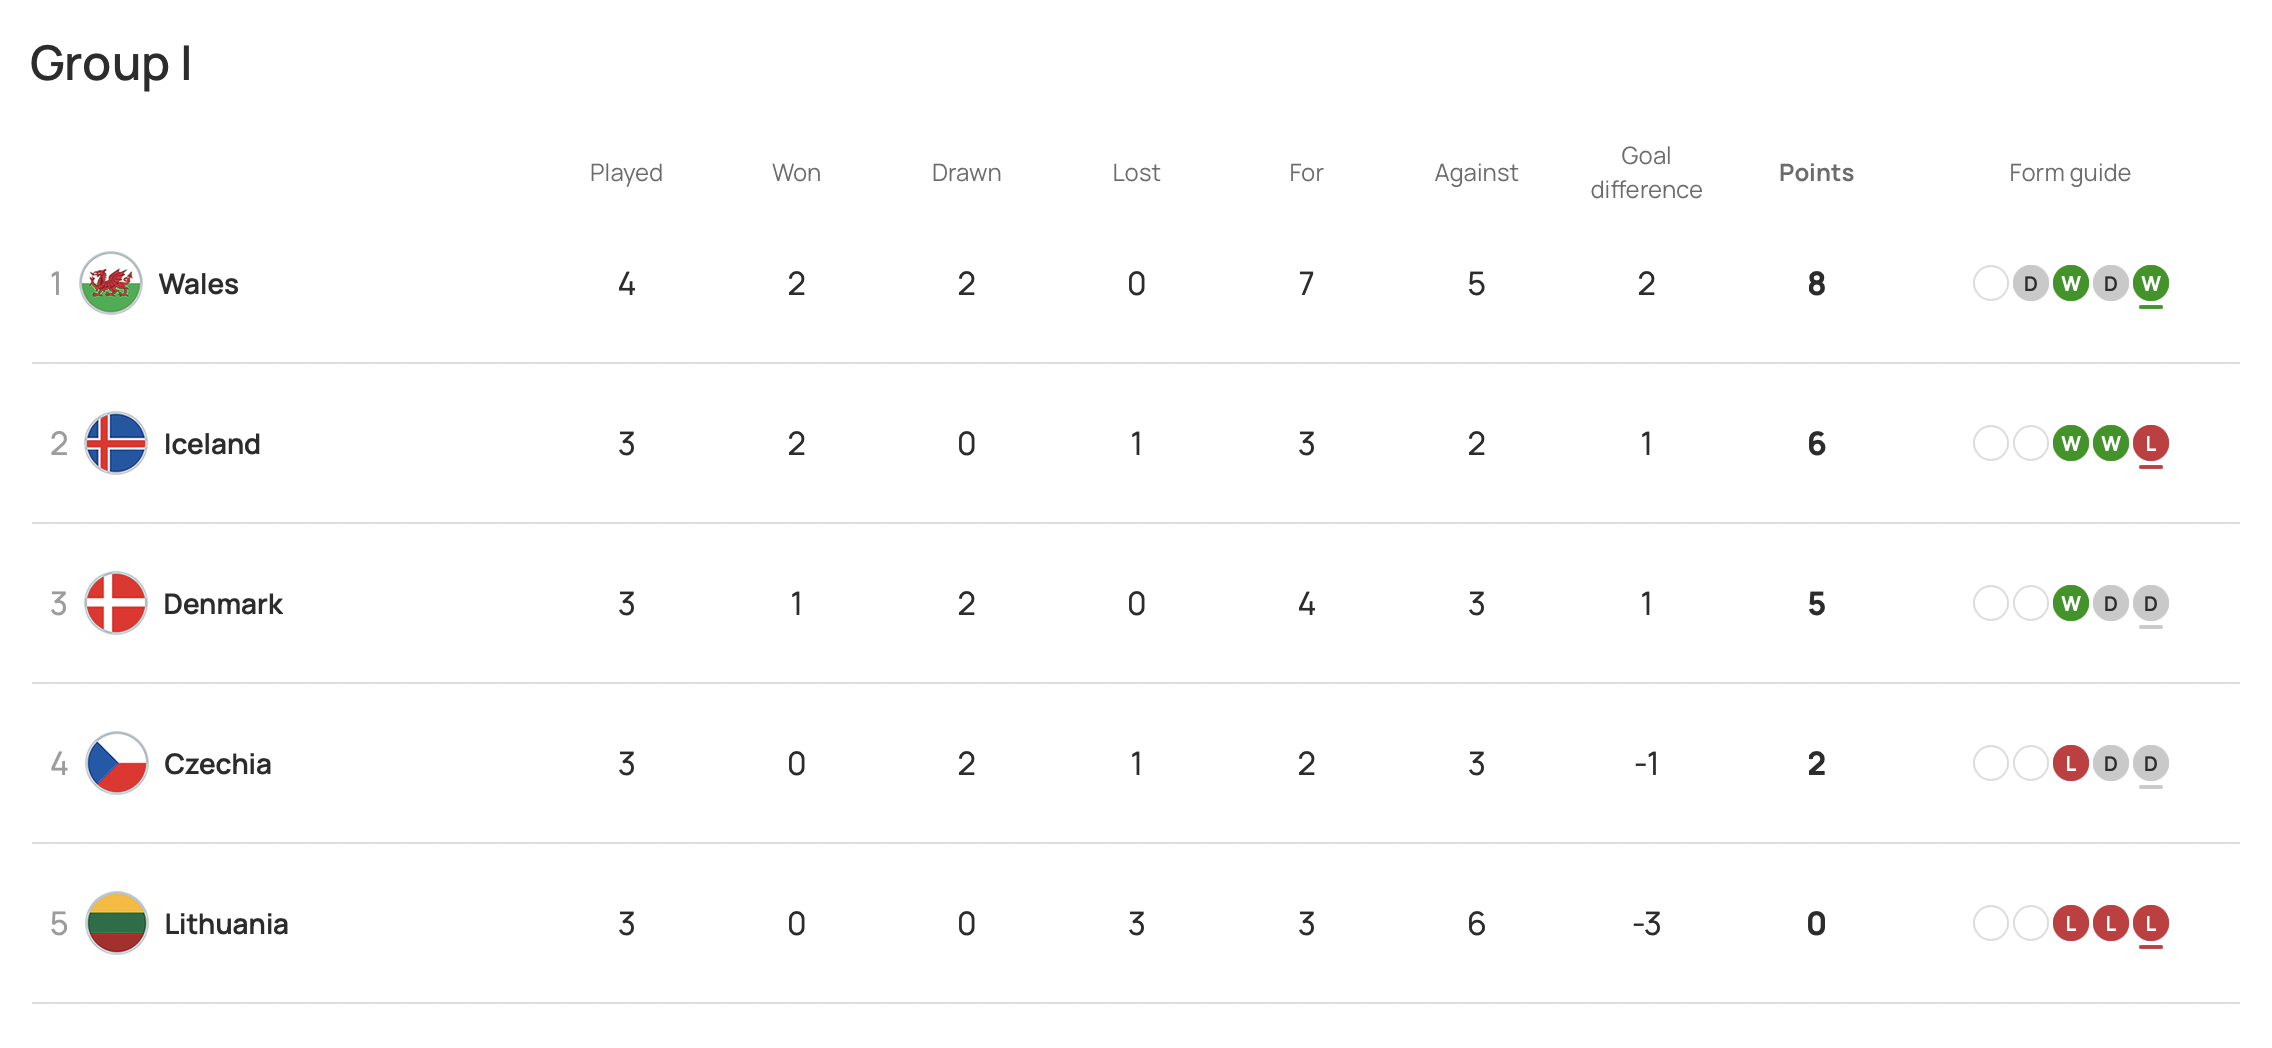Click the Group I heading
The image size is (2272, 1048).
(x=110, y=64)
